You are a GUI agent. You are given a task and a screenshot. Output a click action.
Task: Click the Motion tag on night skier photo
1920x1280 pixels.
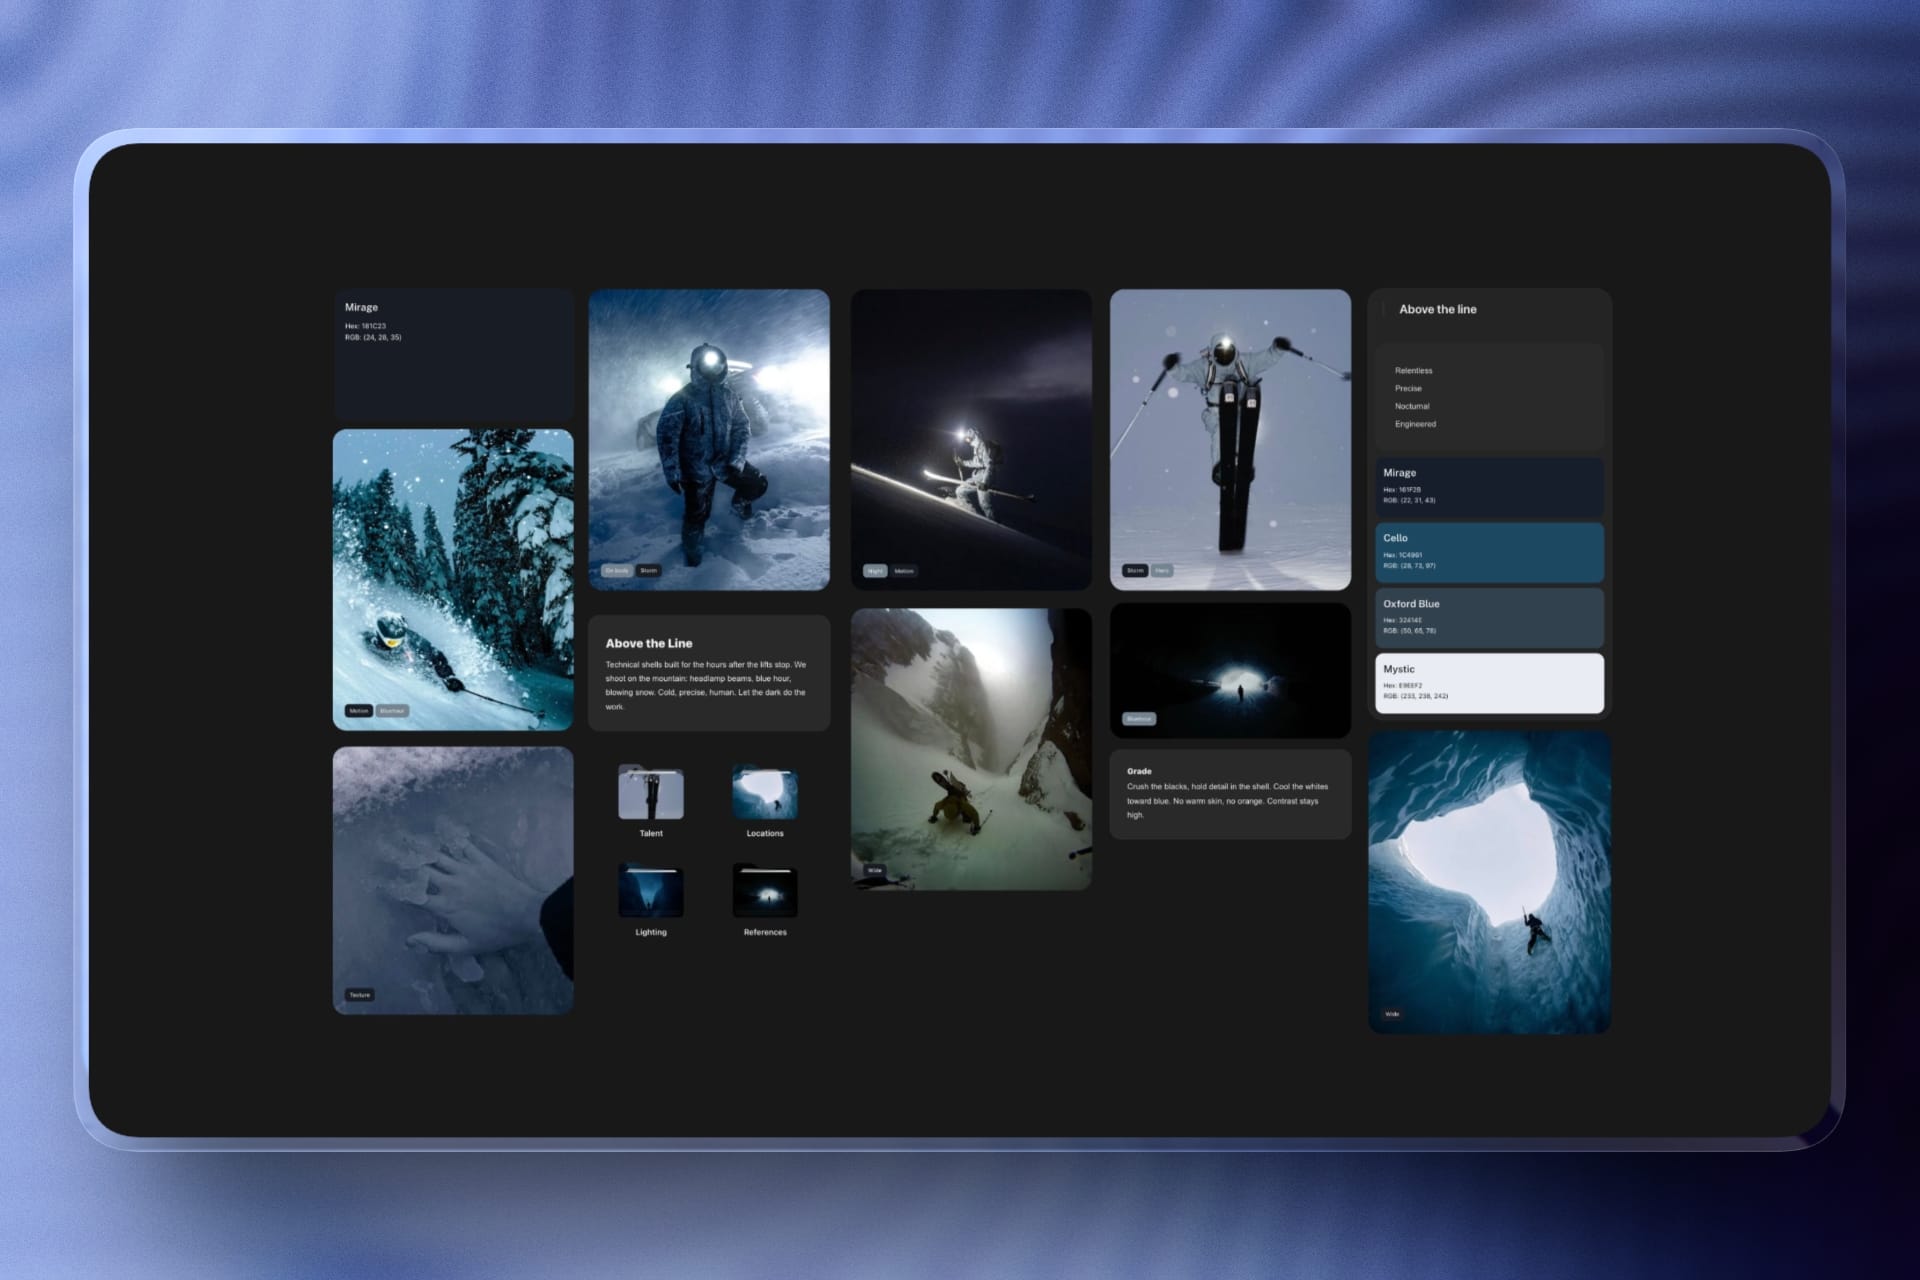[x=904, y=571]
